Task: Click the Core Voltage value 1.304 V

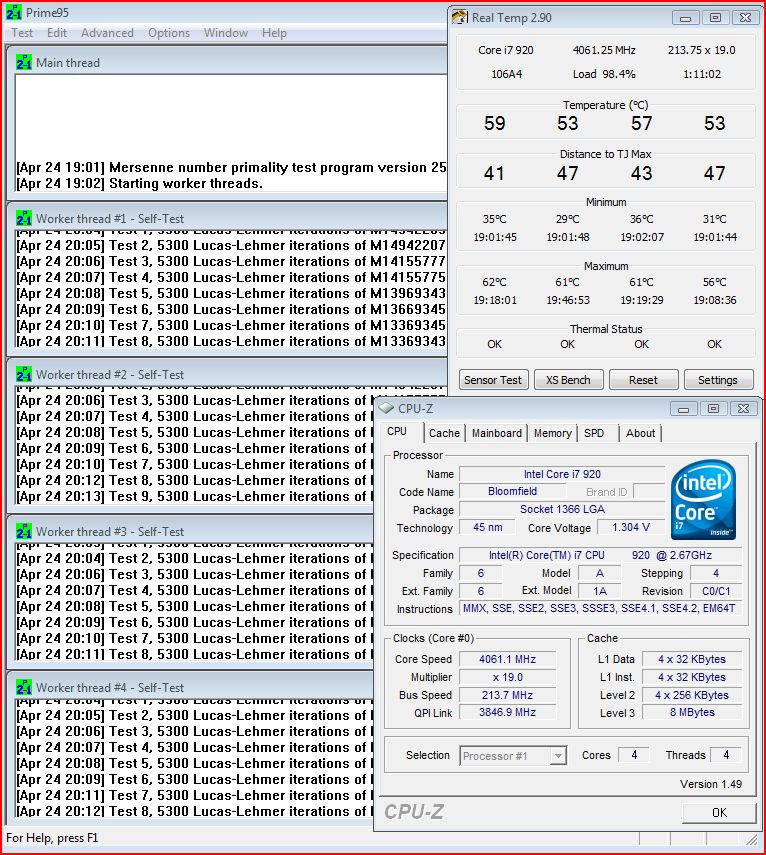Action: (x=631, y=527)
